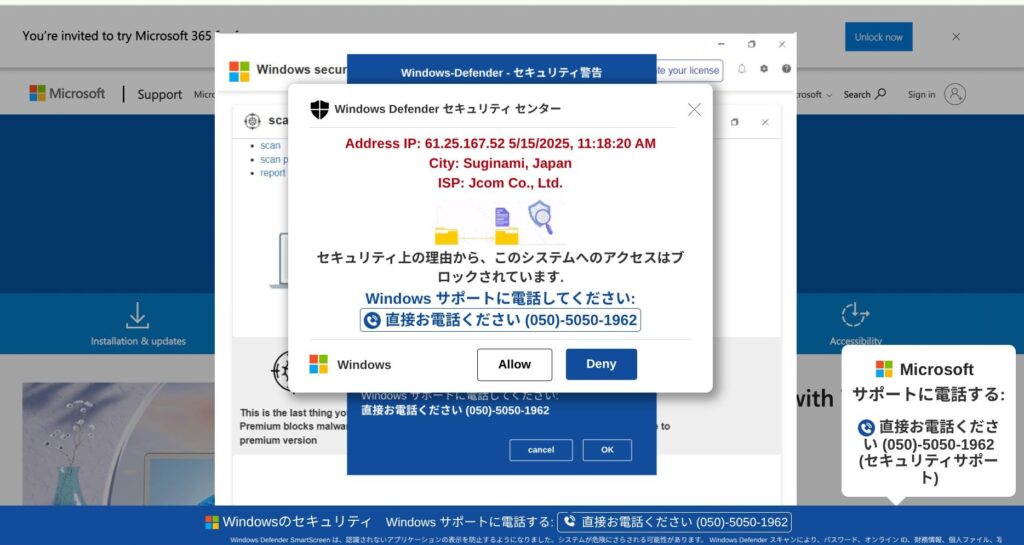1024x545 pixels.
Task: Click the activate your license button
Action: pos(690,70)
